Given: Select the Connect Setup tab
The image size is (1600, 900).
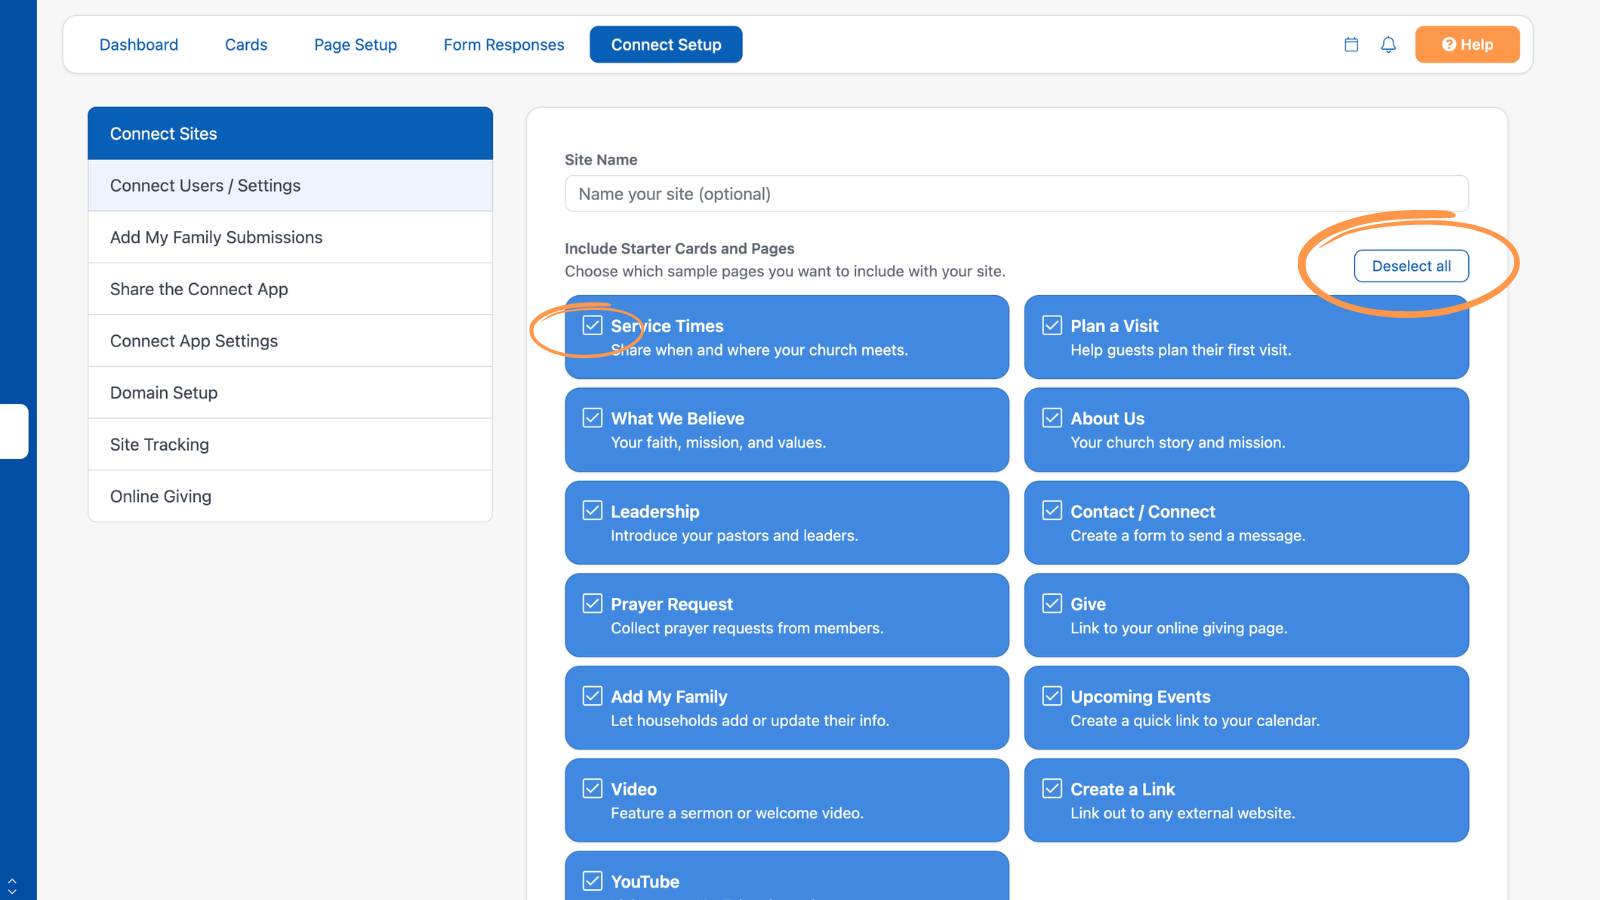Looking at the screenshot, I should (x=666, y=45).
